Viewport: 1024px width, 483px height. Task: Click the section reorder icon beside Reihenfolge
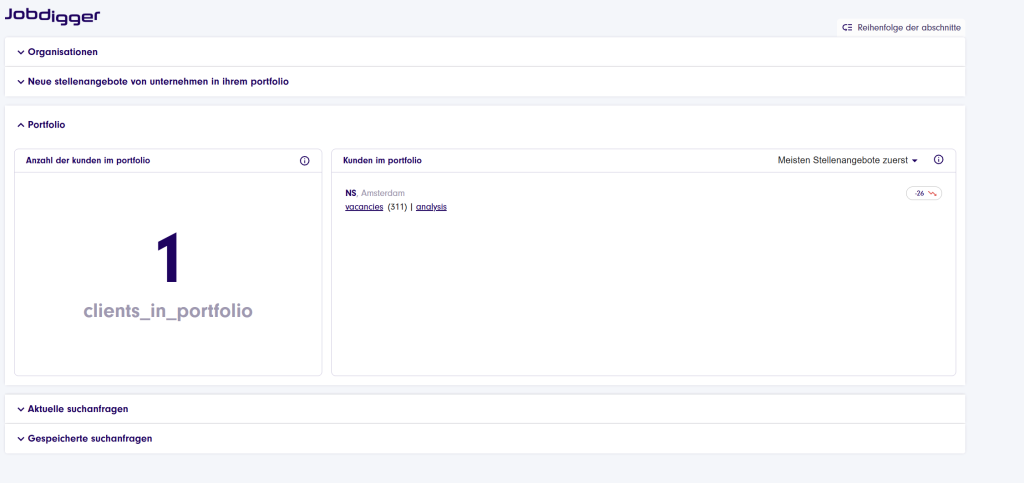[847, 28]
